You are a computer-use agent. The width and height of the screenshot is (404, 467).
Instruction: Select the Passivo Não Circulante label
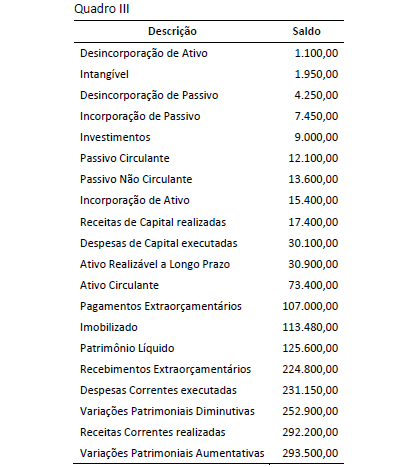coord(136,179)
